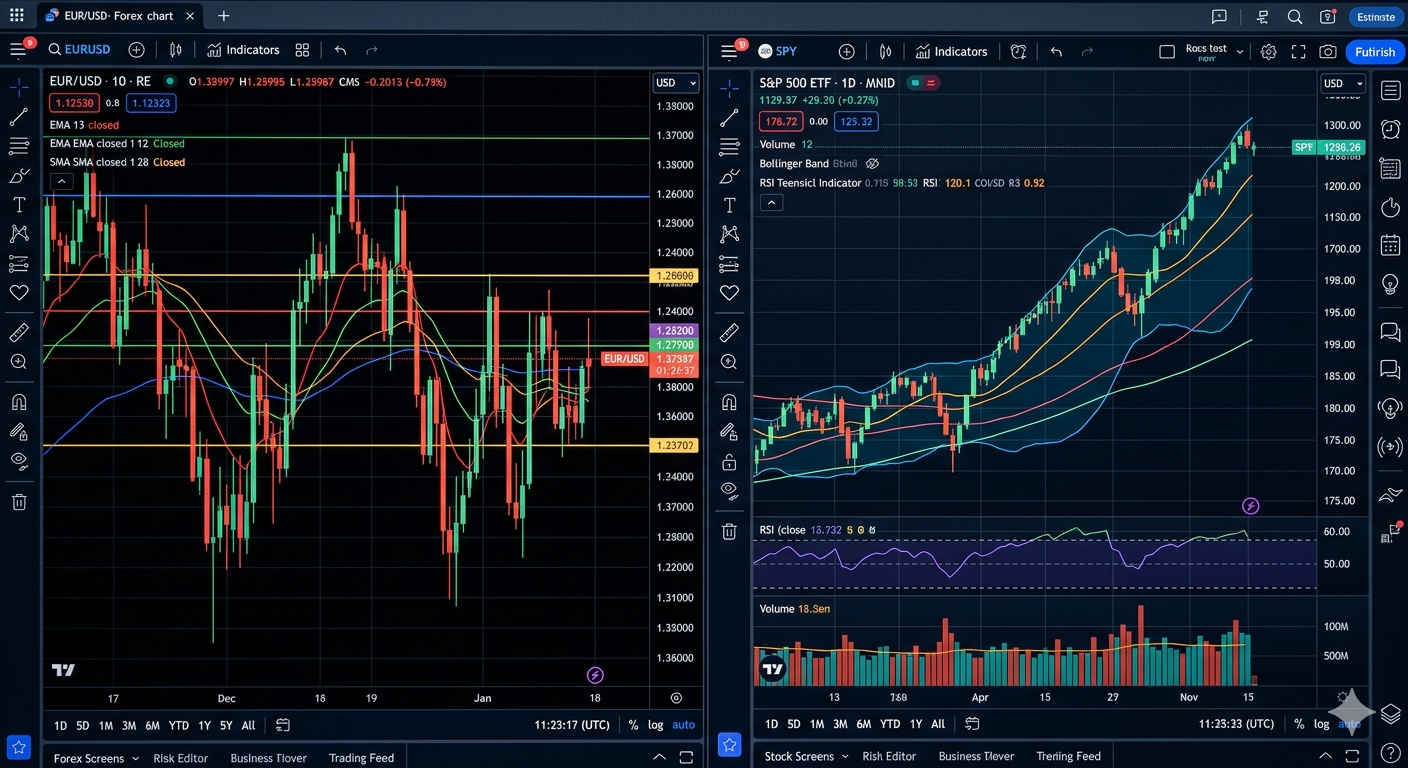Collapse indicator legend on EURUSD chart

point(62,181)
